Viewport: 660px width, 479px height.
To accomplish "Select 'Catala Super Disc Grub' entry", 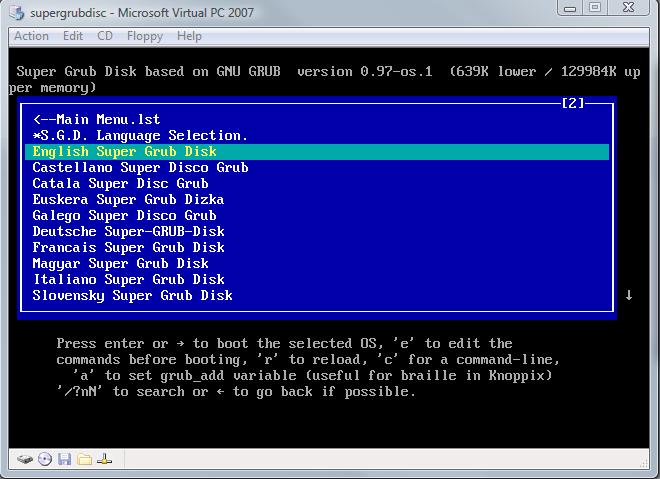I will (x=317, y=184).
